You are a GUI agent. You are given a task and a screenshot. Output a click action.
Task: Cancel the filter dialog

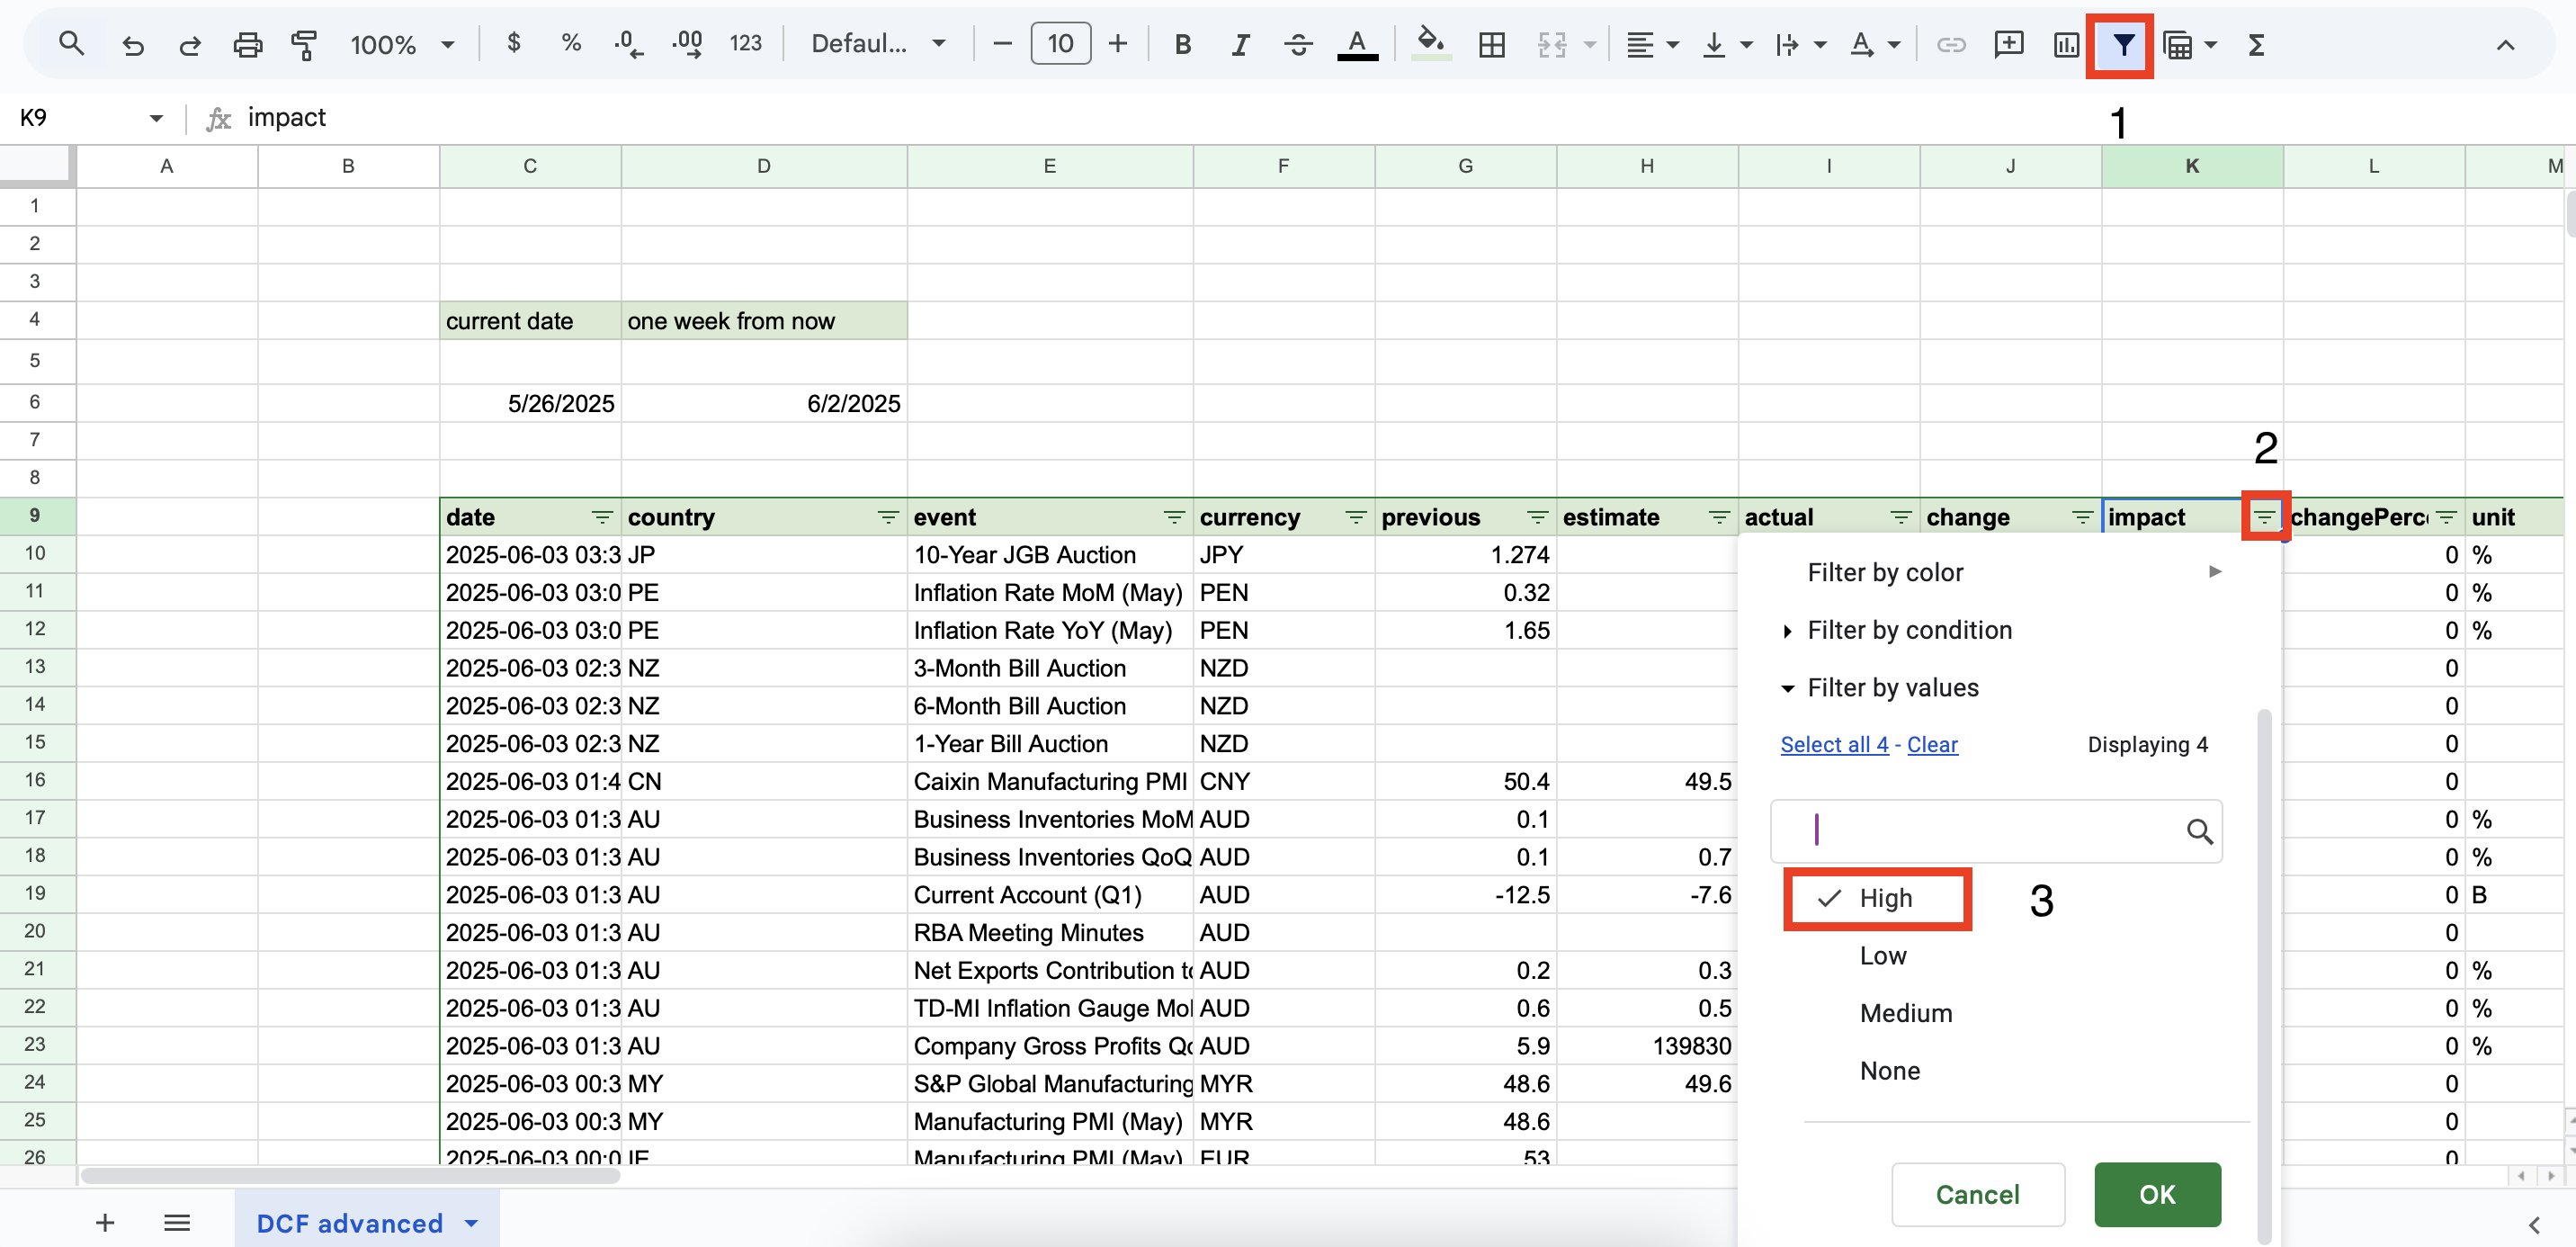click(1977, 1194)
